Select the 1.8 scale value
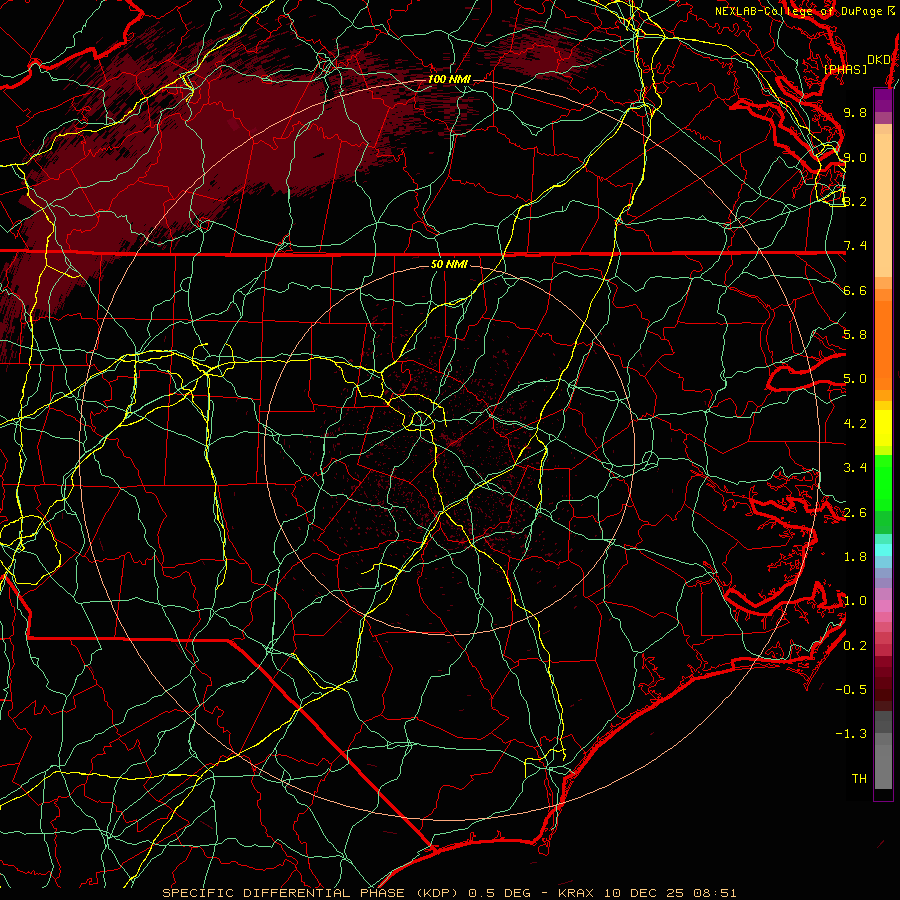 (x=855, y=557)
